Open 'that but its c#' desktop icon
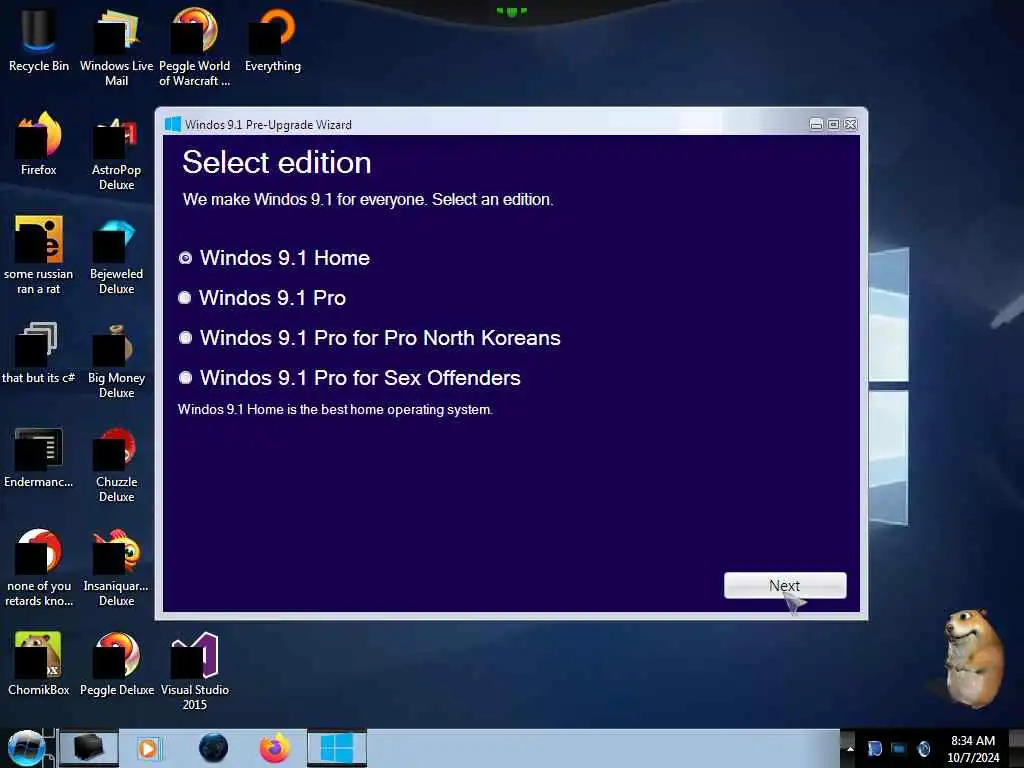Viewport: 1024px width, 768px height. click(x=39, y=353)
